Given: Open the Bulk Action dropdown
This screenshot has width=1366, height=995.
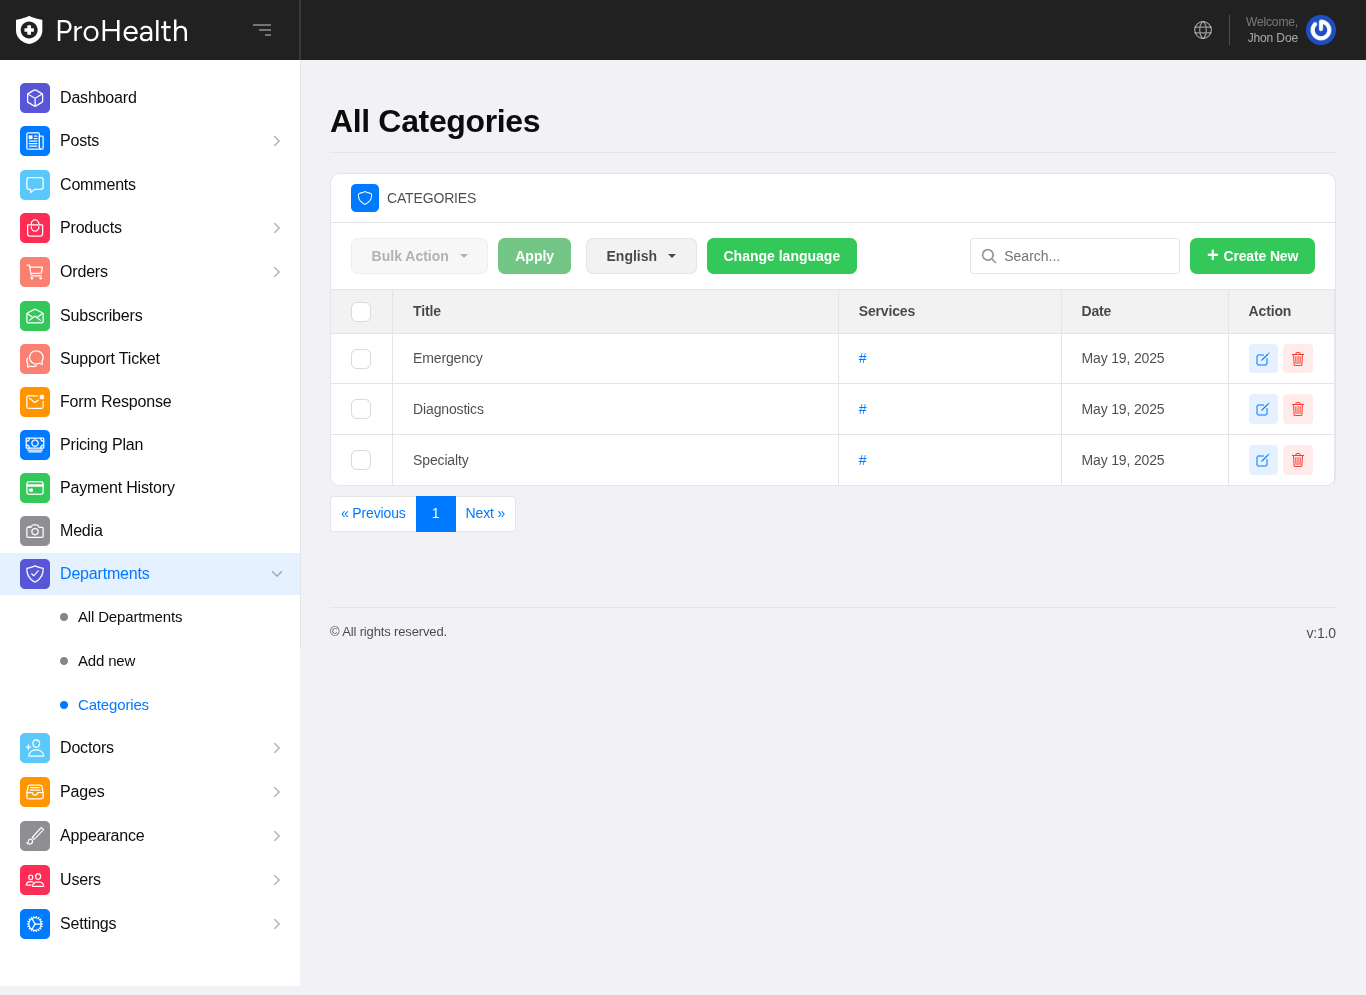Looking at the screenshot, I should pos(419,256).
